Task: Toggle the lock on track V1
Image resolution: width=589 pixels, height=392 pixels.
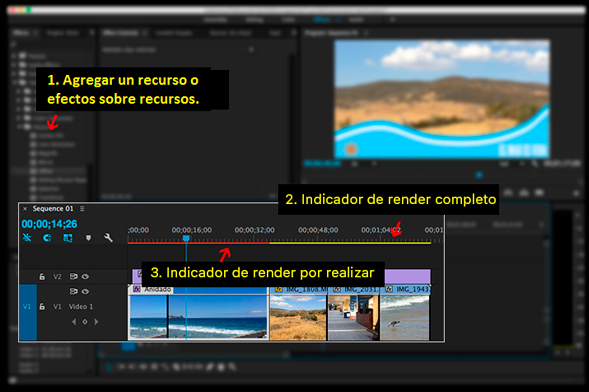Action: tap(42, 306)
